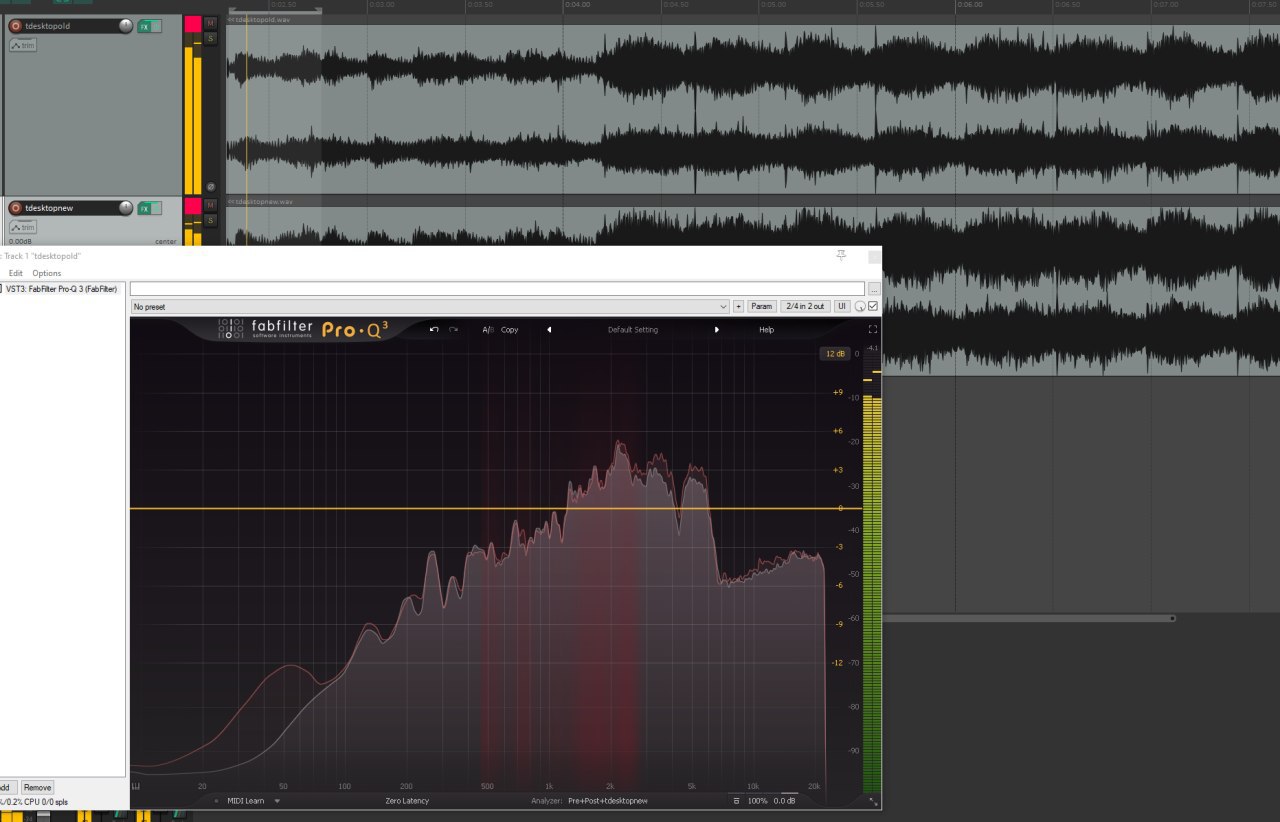The width and height of the screenshot is (1280, 822).
Task: Click timeline ruler at 6:00 marker
Action: [x=969, y=5]
